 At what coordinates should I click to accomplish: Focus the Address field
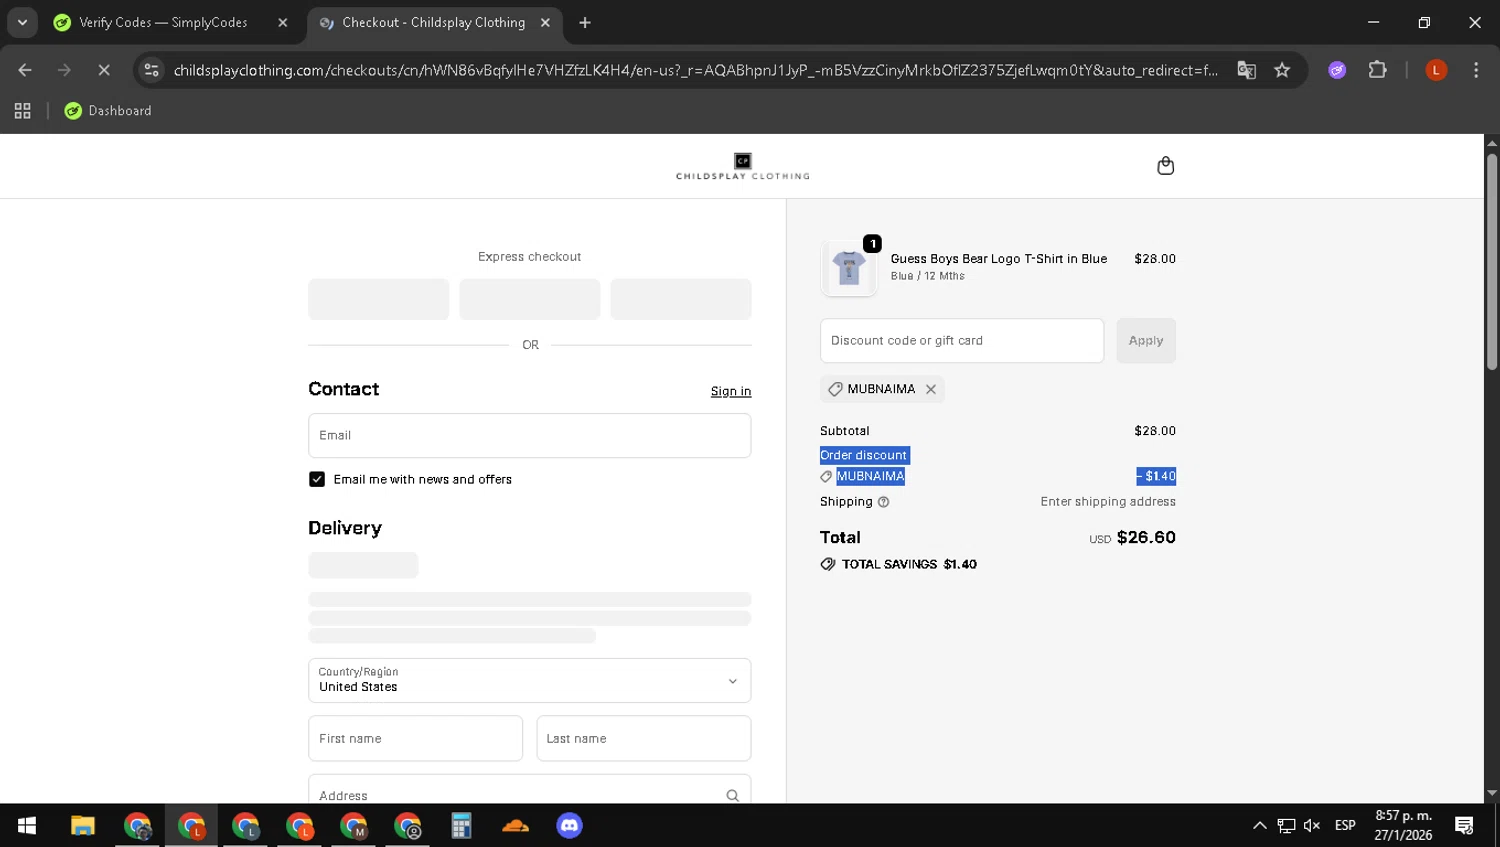click(x=529, y=790)
